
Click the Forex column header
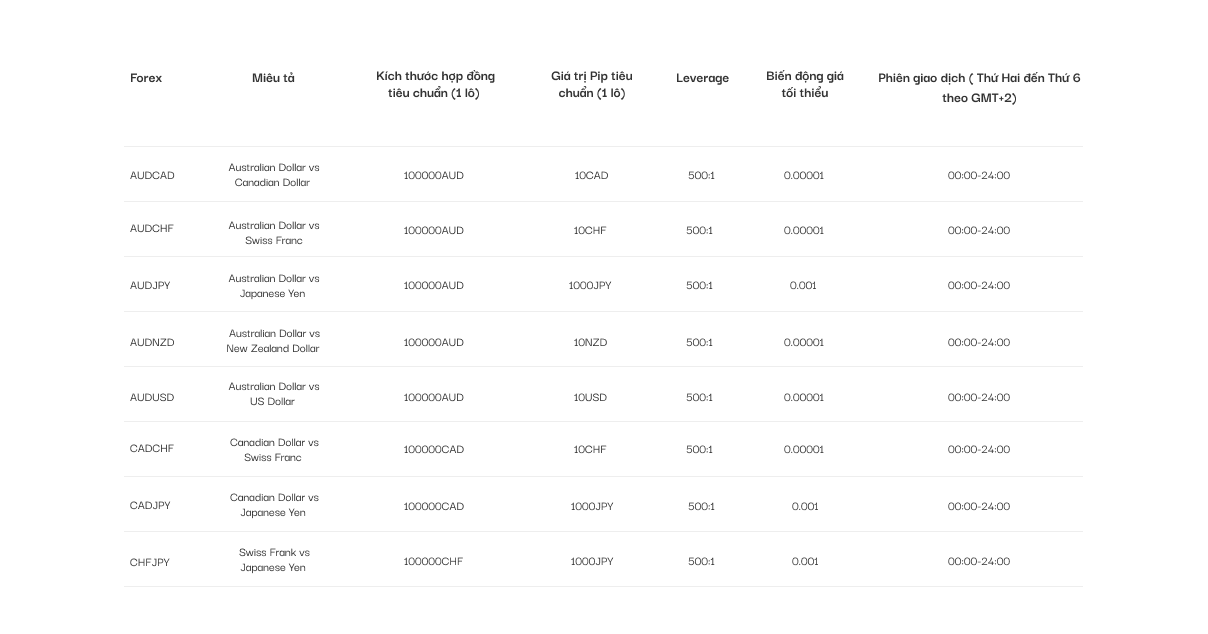click(x=146, y=78)
